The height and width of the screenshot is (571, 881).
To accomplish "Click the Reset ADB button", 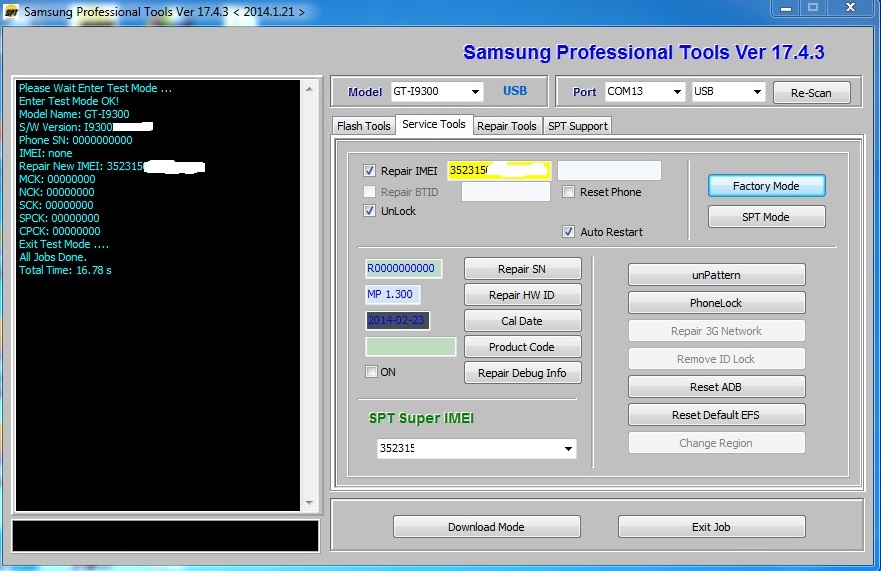I will 716,387.
